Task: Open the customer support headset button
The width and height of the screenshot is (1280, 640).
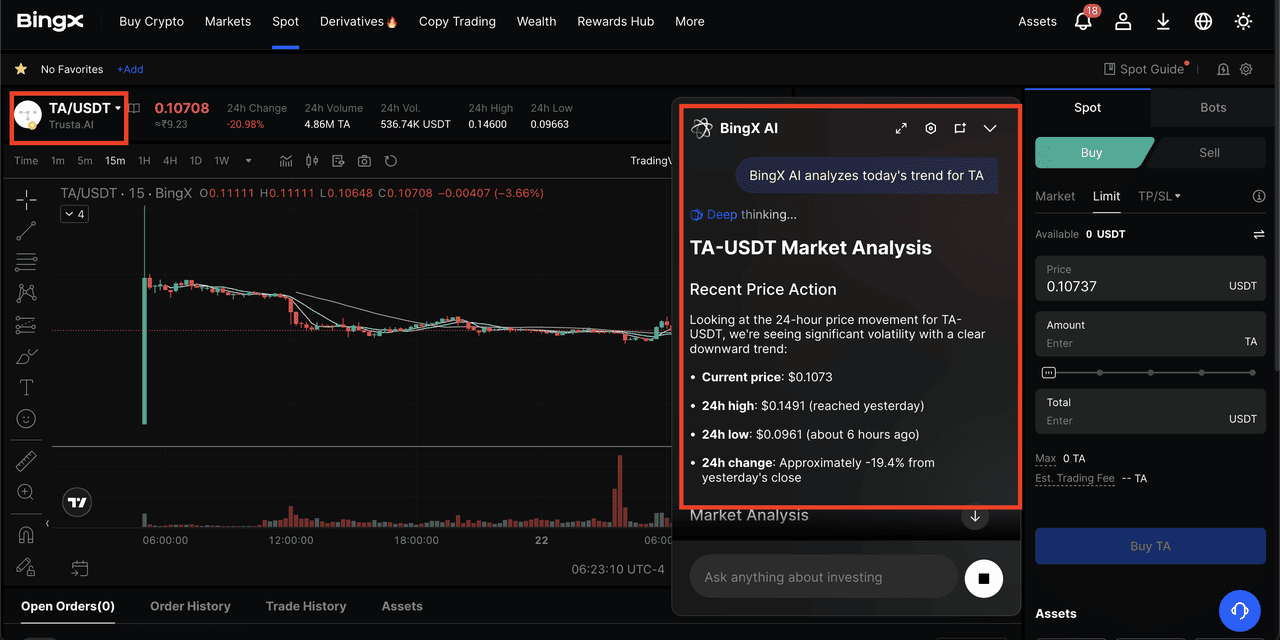Action: [1239, 611]
